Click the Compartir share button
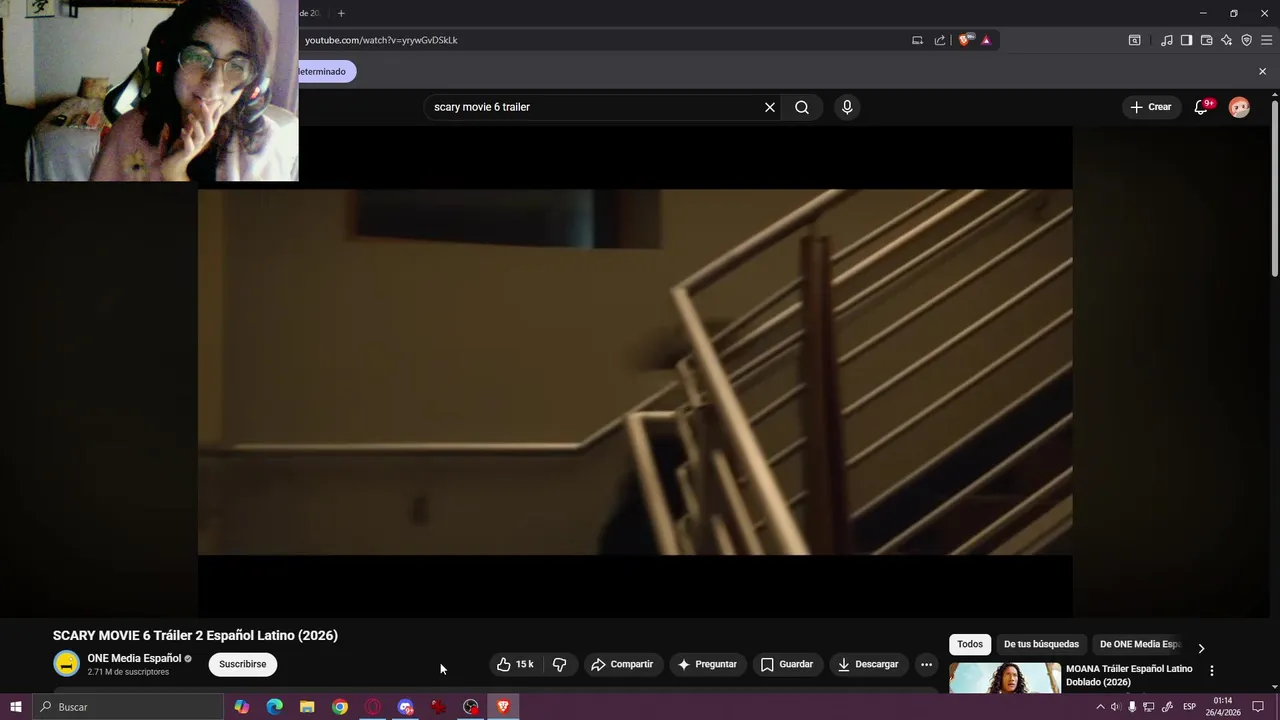The image size is (1280, 720). pyautogui.click(x=622, y=664)
